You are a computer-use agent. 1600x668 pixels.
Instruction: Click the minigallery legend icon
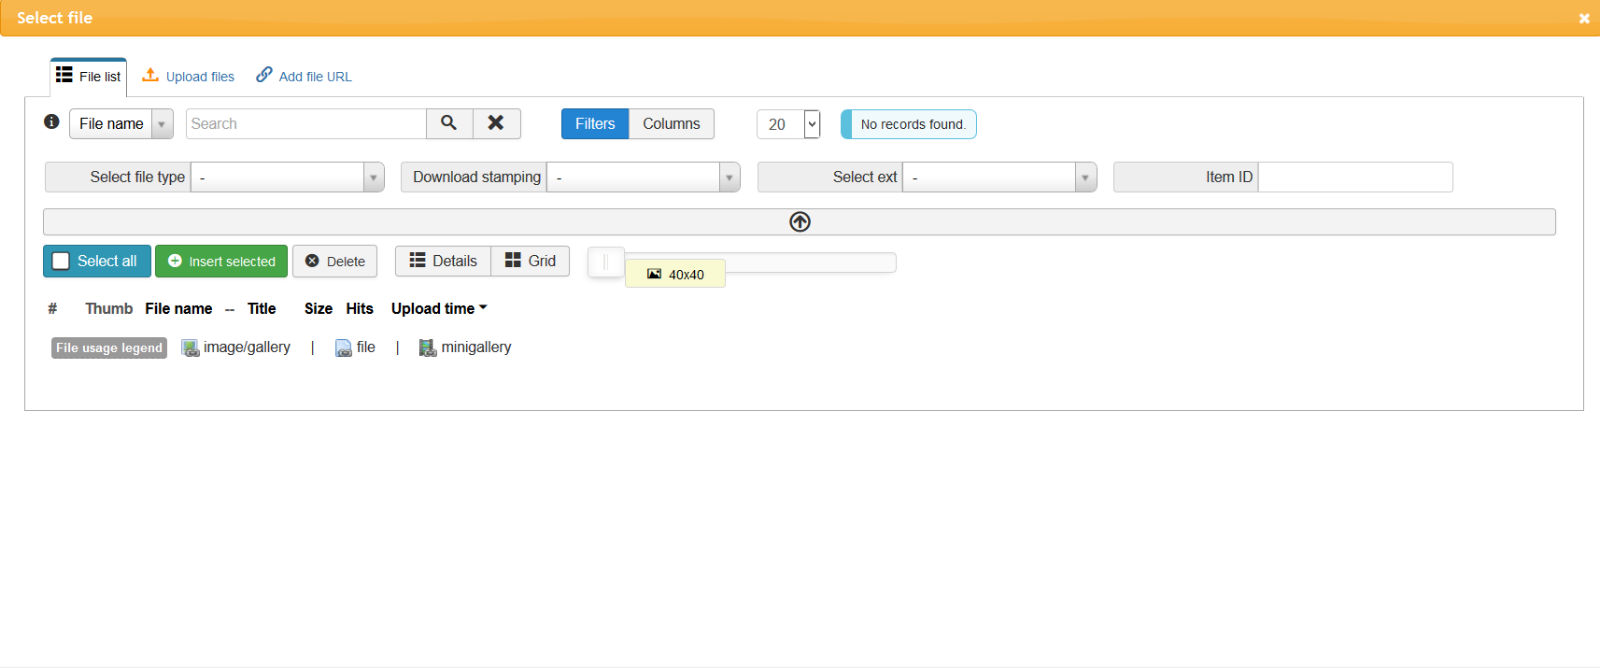[428, 348]
